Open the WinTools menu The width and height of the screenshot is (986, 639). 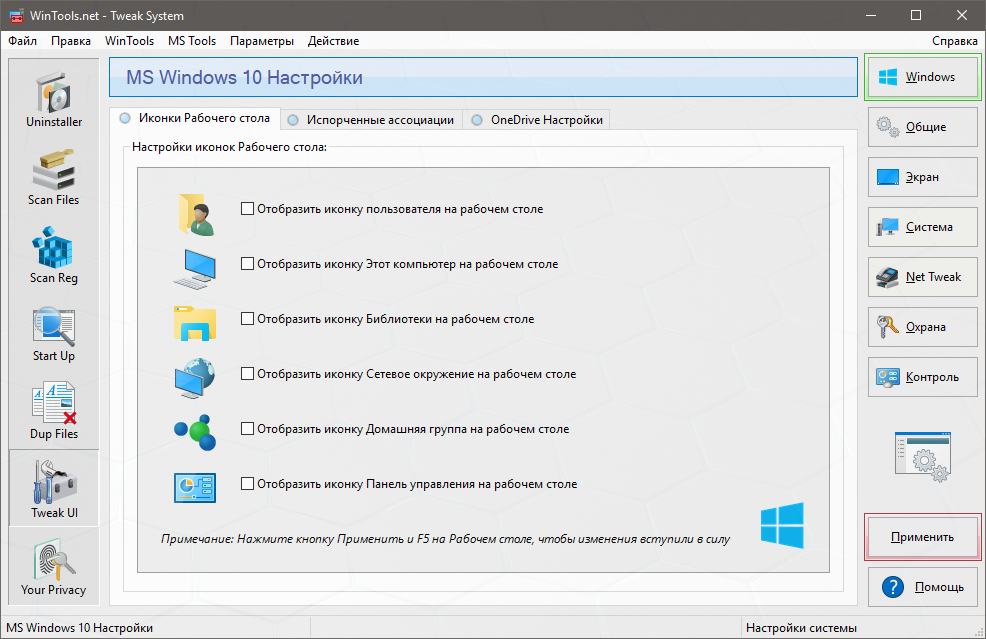coord(130,41)
